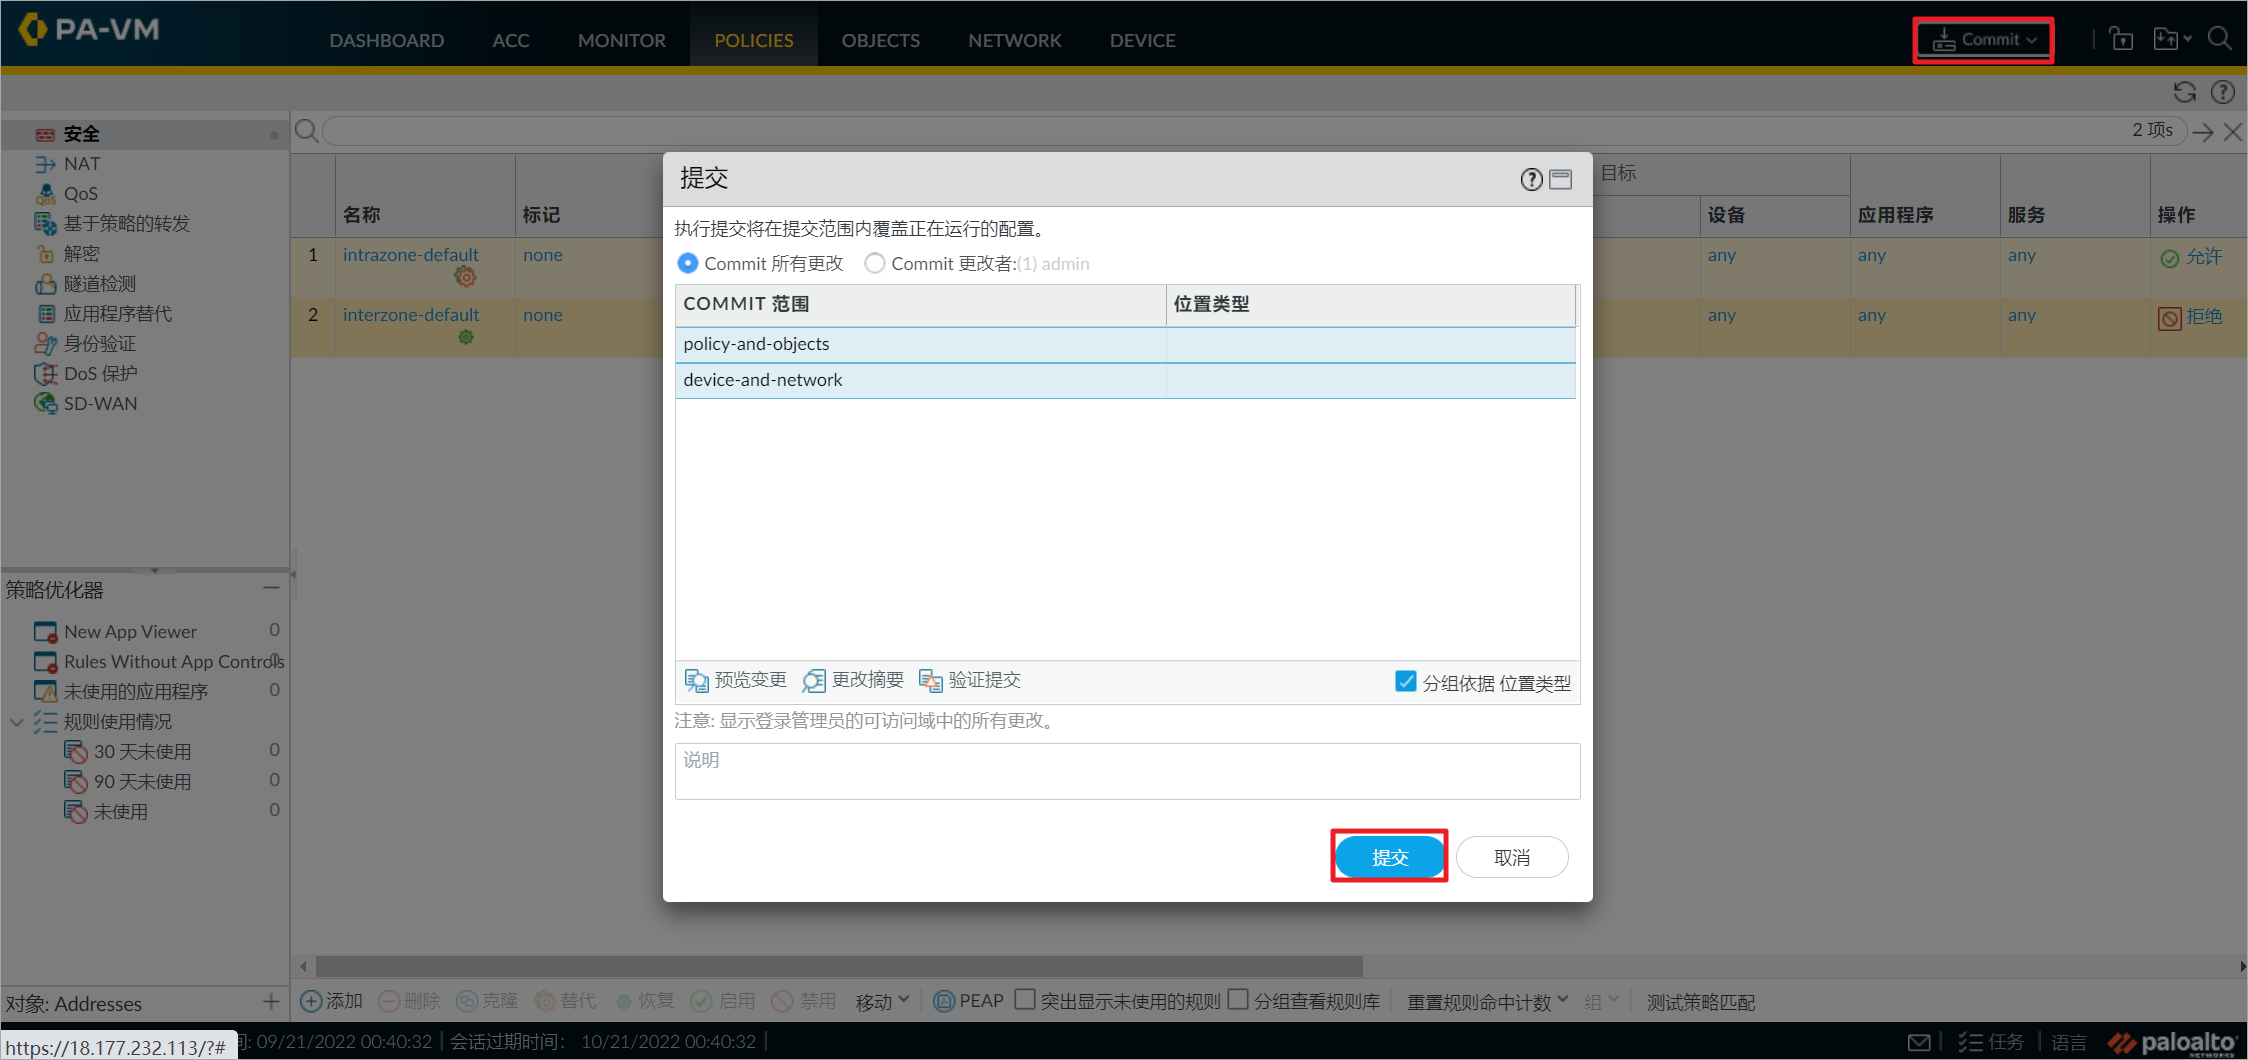
Task: Switch to DEVICE tab
Action: click(1142, 40)
